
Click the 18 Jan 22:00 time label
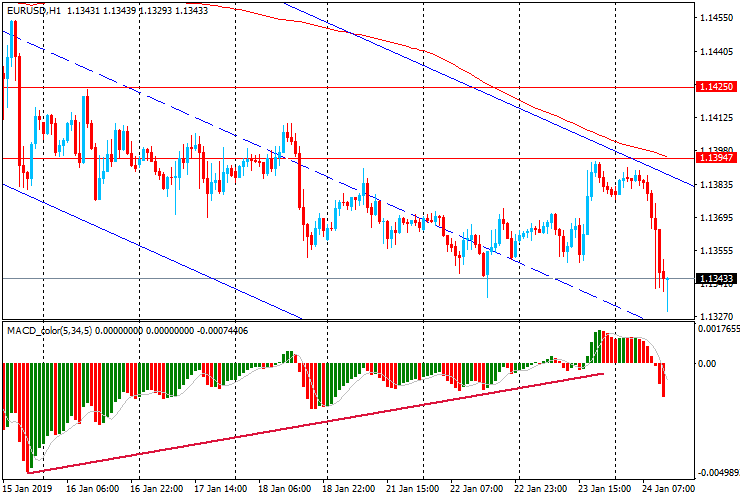pyautogui.click(x=348, y=488)
